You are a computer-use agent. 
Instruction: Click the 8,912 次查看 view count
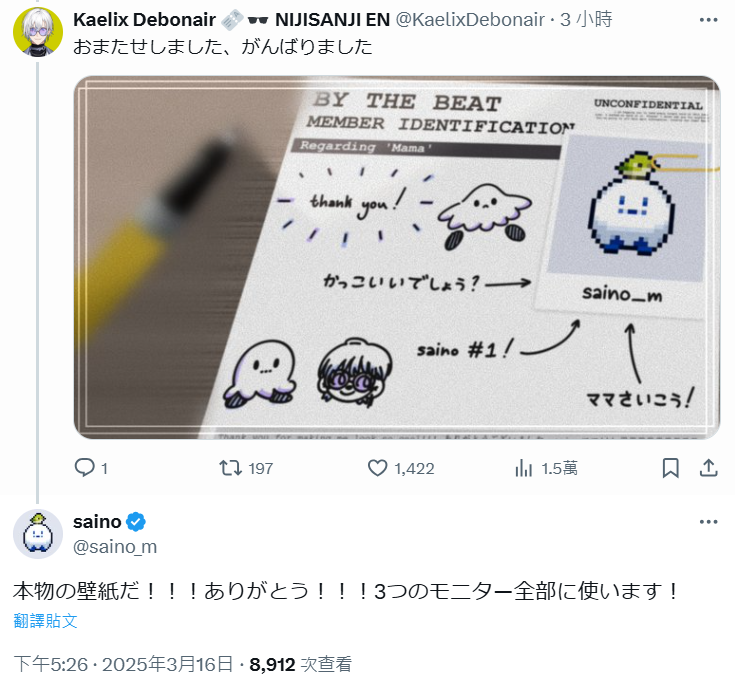(x=300, y=664)
